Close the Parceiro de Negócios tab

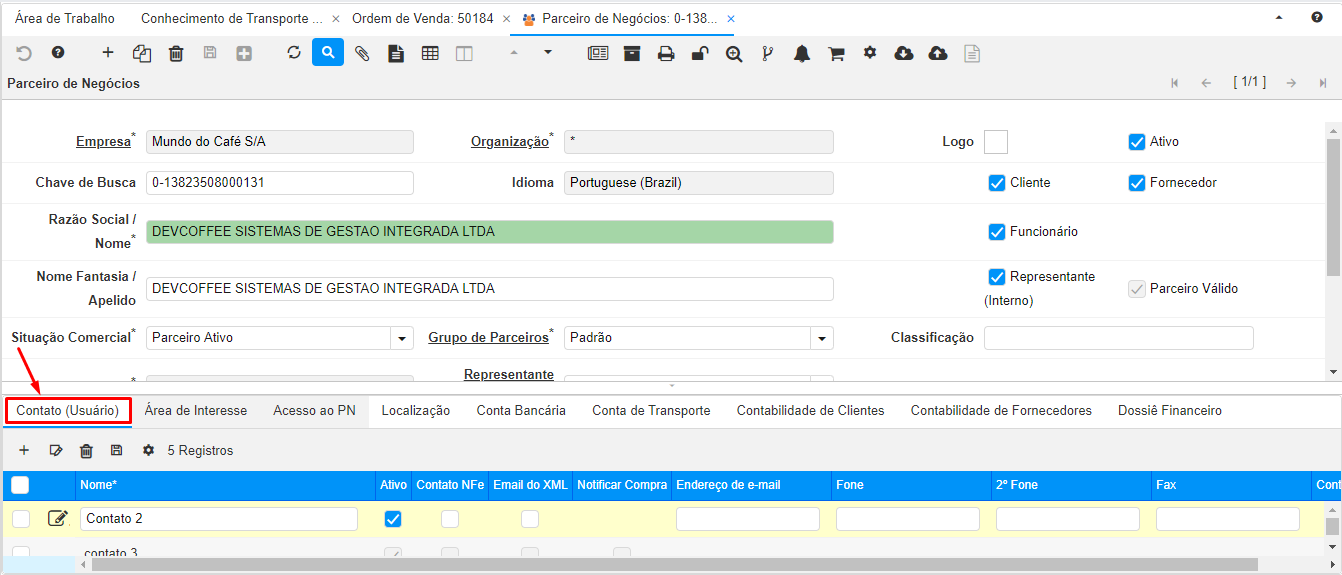[x=731, y=19]
